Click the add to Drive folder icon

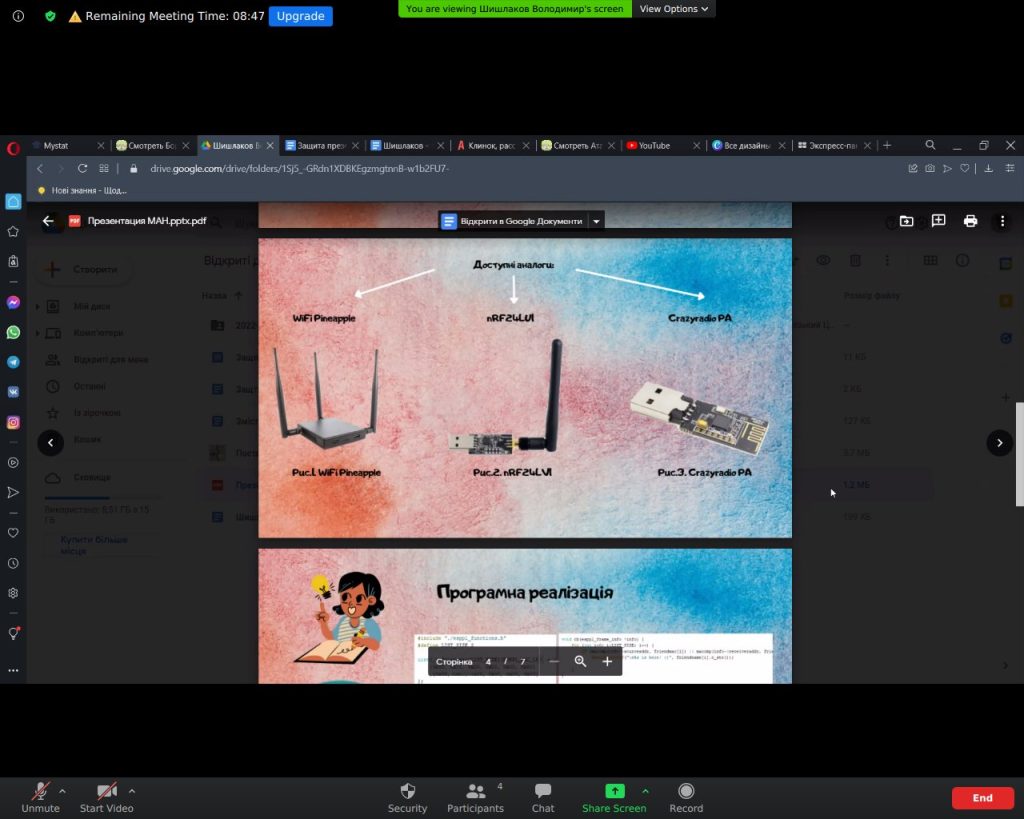(x=906, y=221)
